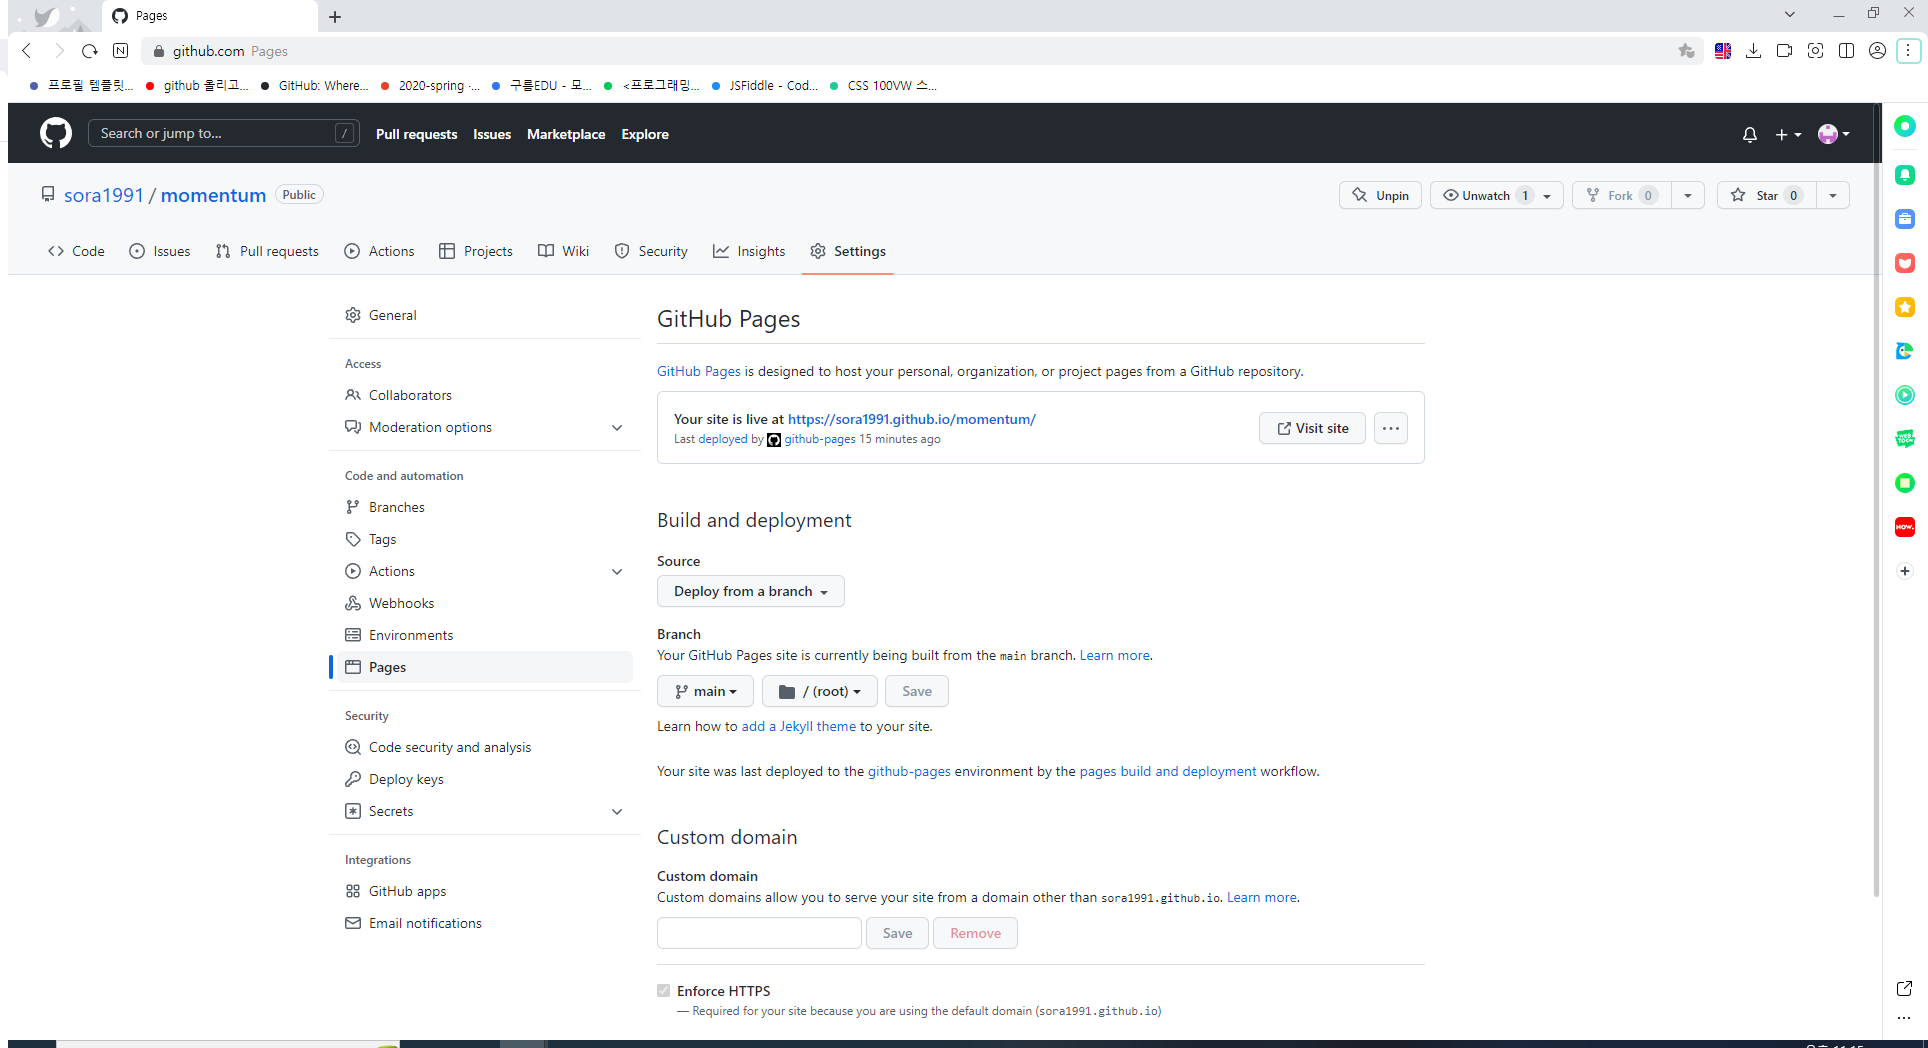Reload the current page
The width and height of the screenshot is (1928, 1048).
(90, 51)
